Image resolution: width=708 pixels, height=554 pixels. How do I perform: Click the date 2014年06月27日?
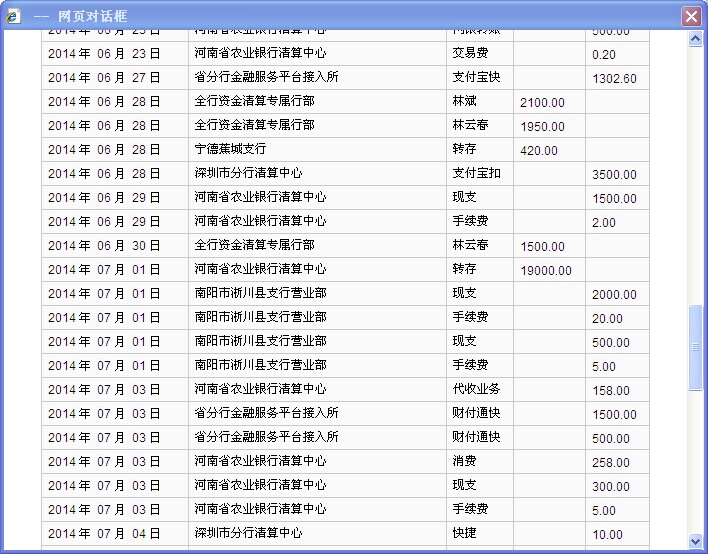[104, 77]
